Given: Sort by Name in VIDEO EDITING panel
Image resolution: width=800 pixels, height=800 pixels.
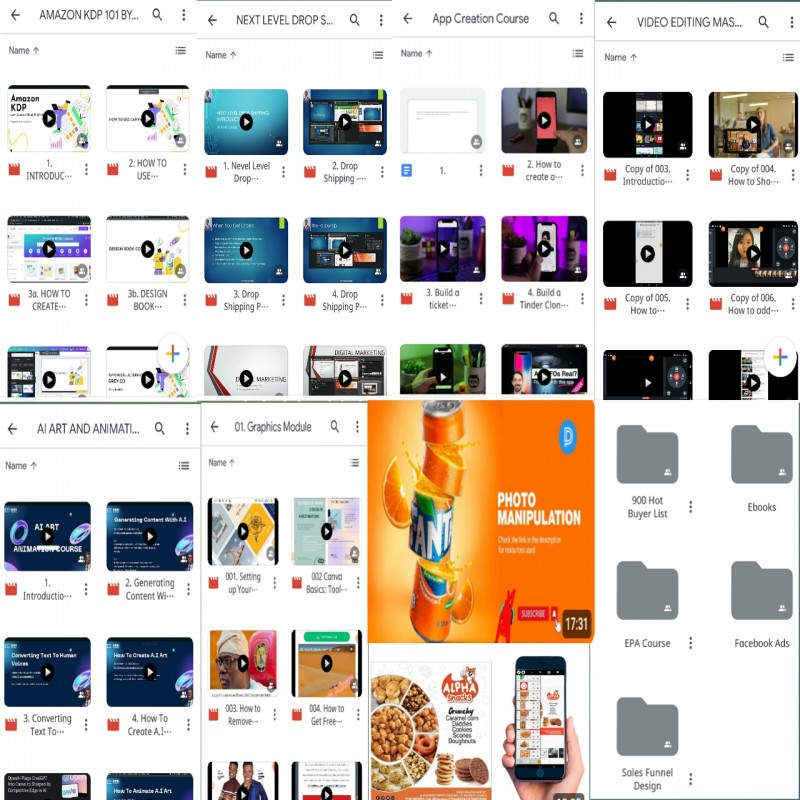Looking at the screenshot, I should (620, 58).
